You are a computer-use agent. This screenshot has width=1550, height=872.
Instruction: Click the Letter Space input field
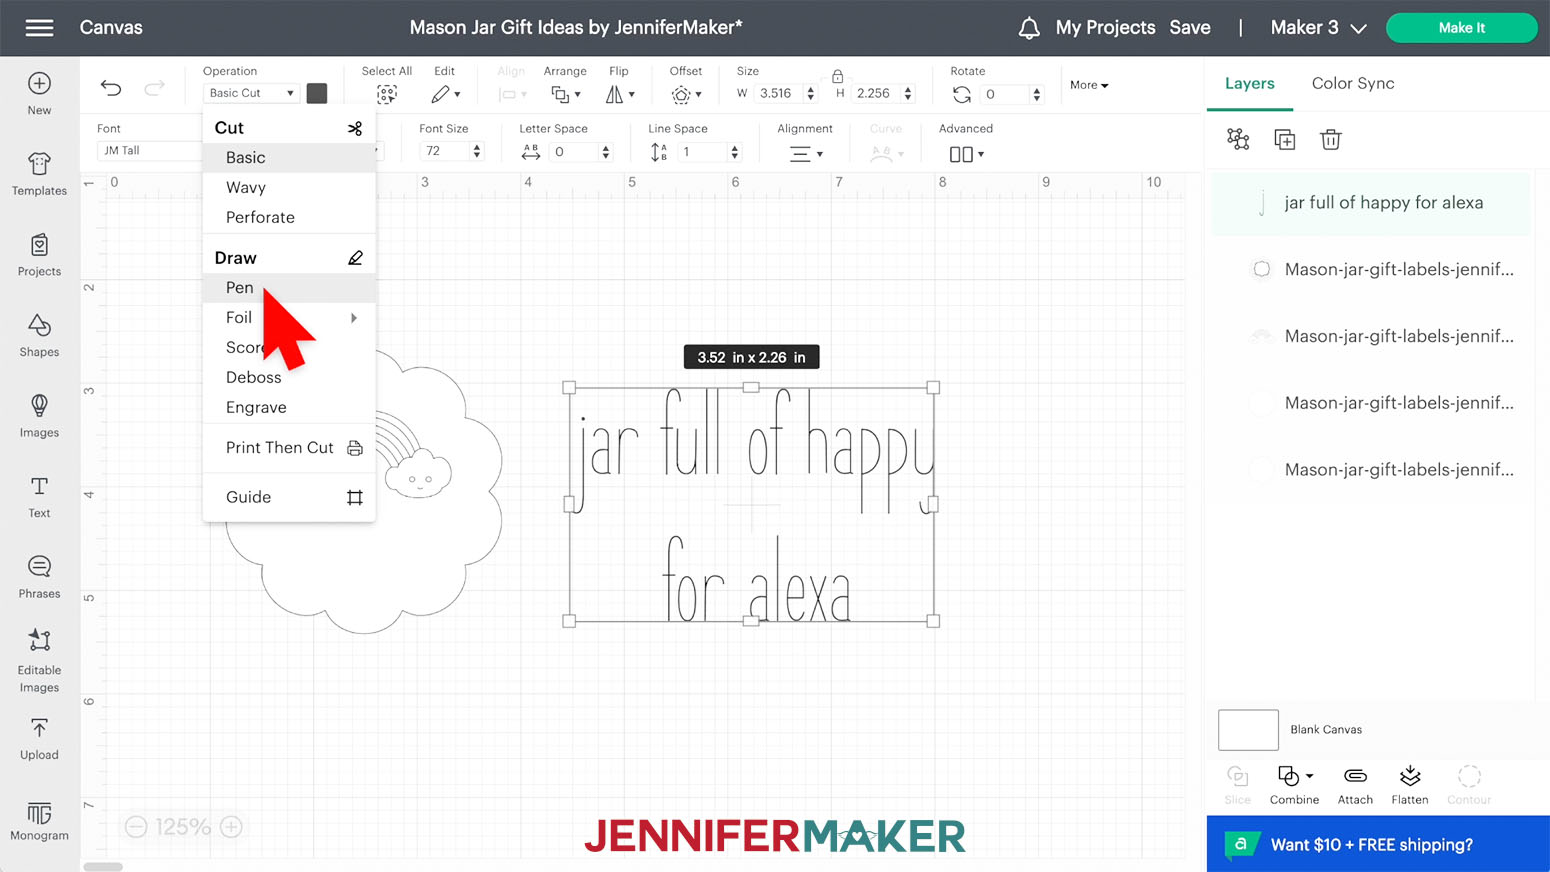tap(574, 152)
